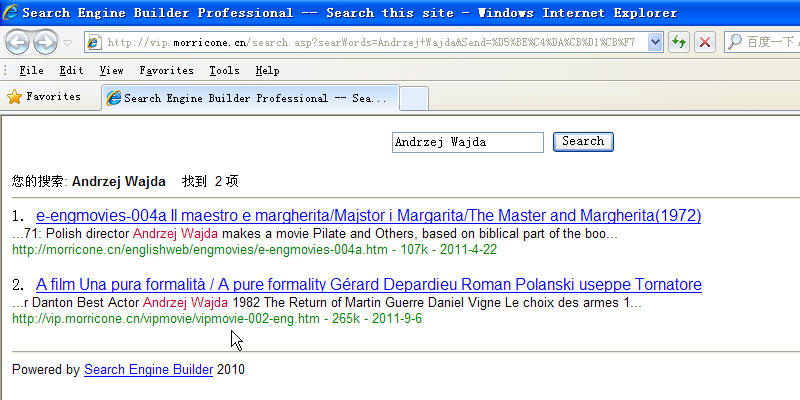Click the browser Back arrow button

coord(17,43)
